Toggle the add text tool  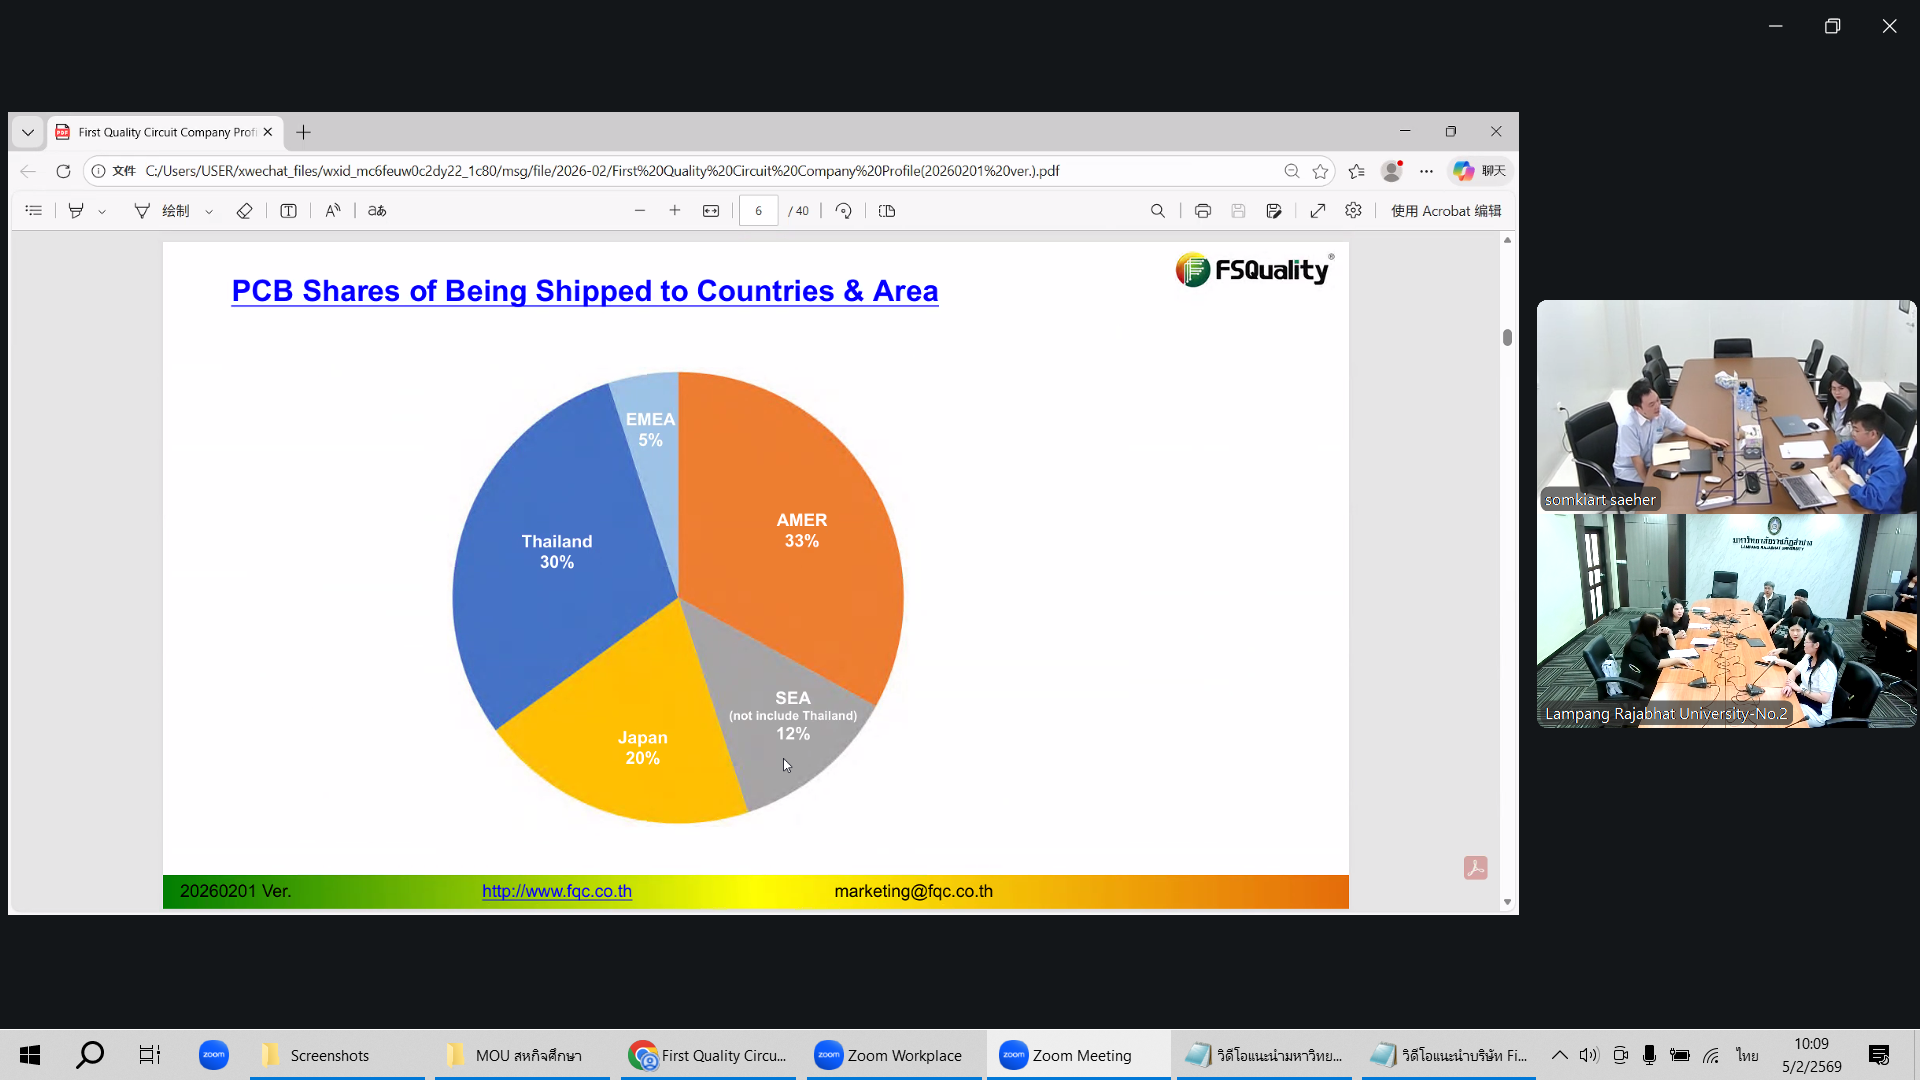coord(288,211)
